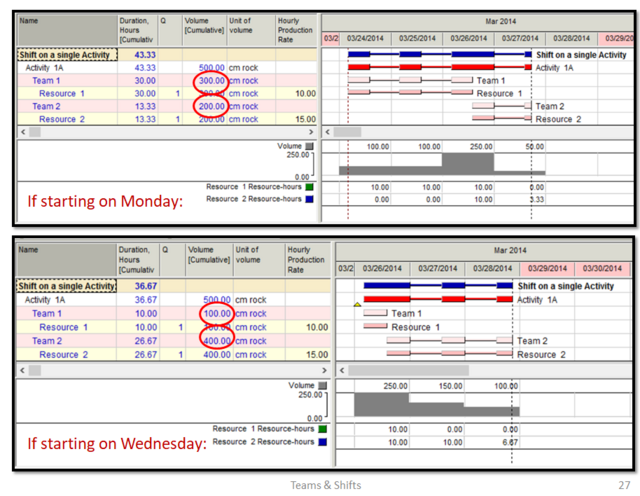This screenshot has height=496, width=640.
Task: Click Resource 2 bar label in Wednesday Gantt
Action: click(x=541, y=355)
